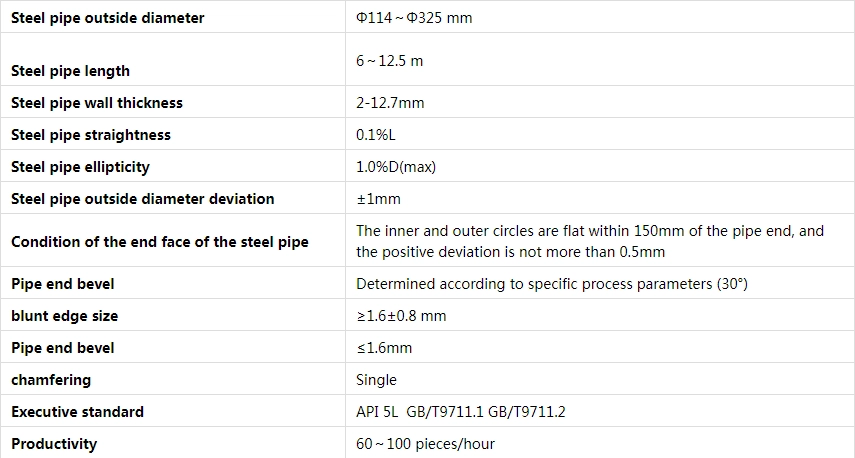The width and height of the screenshot is (855, 458).
Task: Click the 'Steel pipe length' row label
Action: click(x=70, y=71)
